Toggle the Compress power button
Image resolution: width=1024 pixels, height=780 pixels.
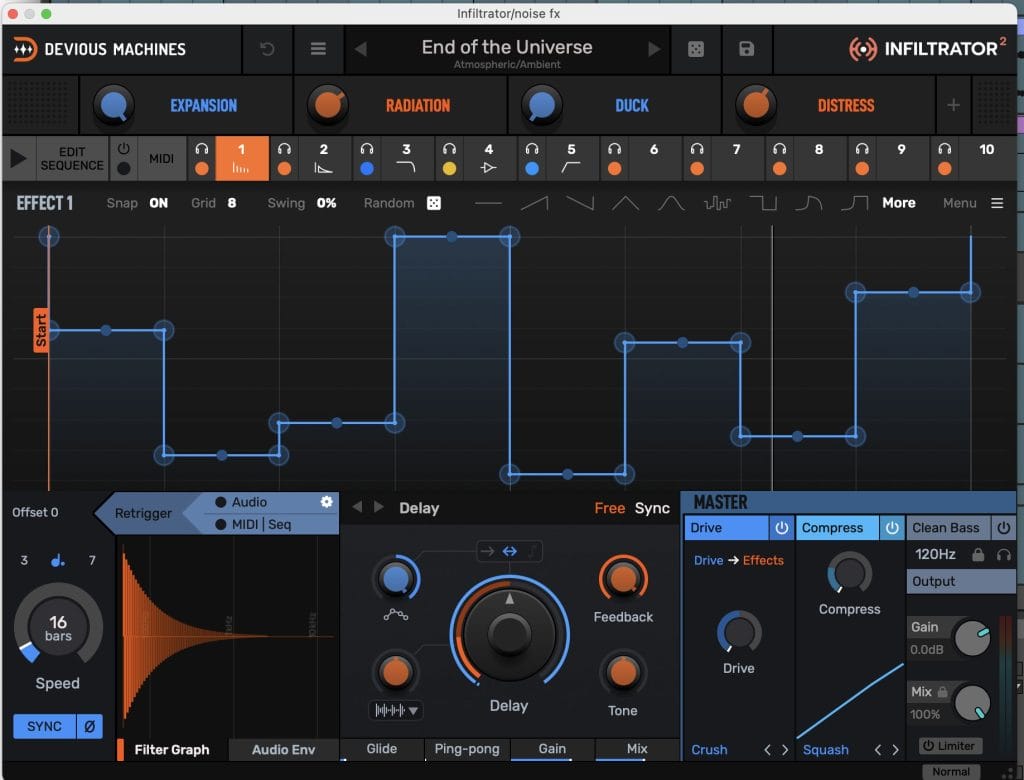tap(892, 528)
